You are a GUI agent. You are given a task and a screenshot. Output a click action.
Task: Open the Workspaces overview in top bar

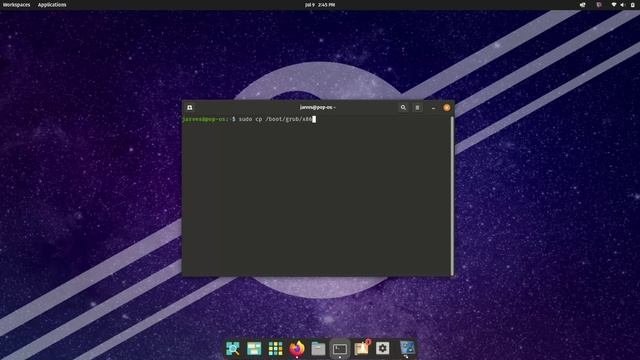(x=16, y=5)
